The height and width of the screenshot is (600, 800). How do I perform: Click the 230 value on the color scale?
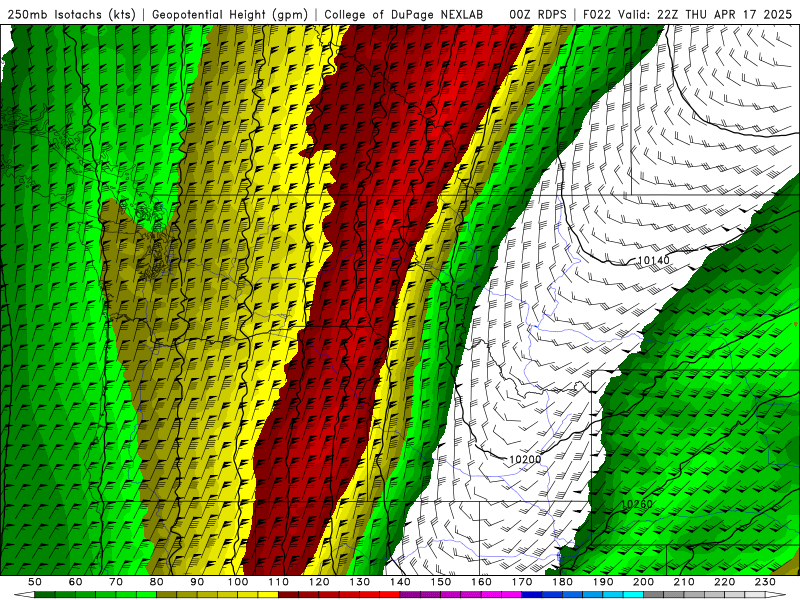765,582
